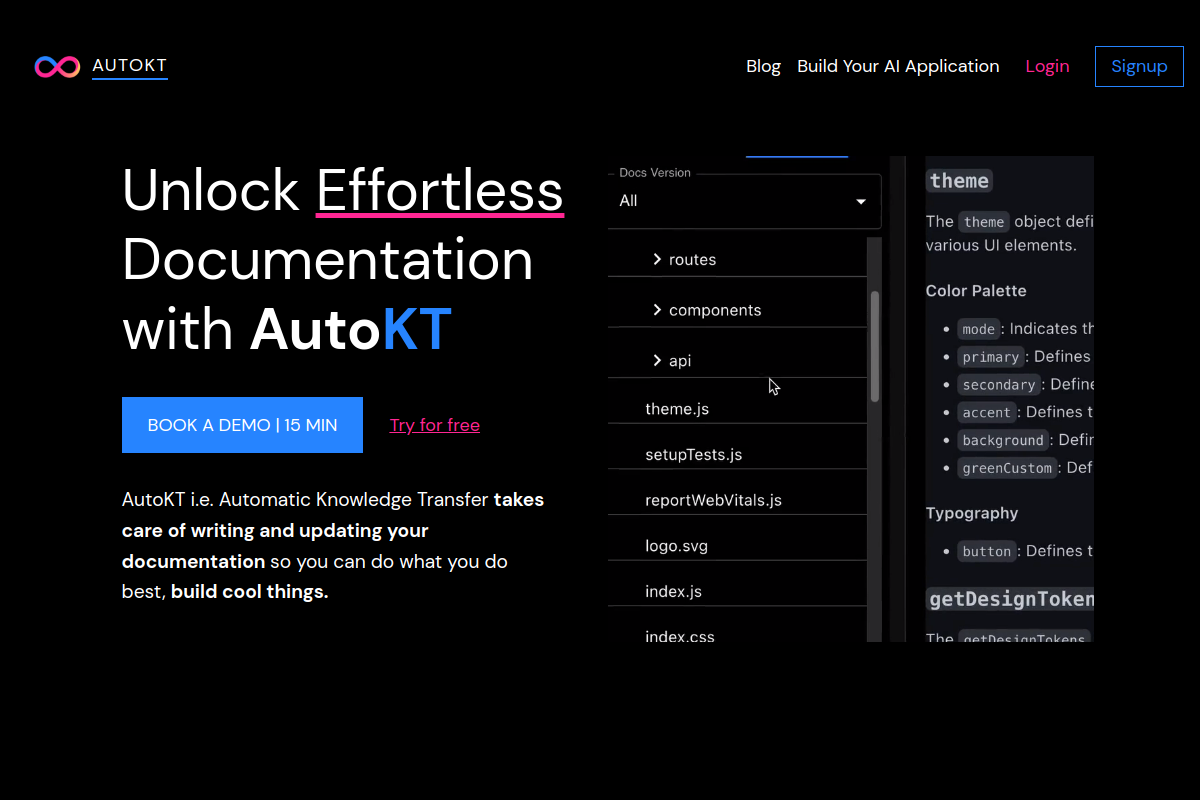Click BOOK A DEMO | 15 MIN button
This screenshot has width=1200, height=800.
click(x=242, y=425)
